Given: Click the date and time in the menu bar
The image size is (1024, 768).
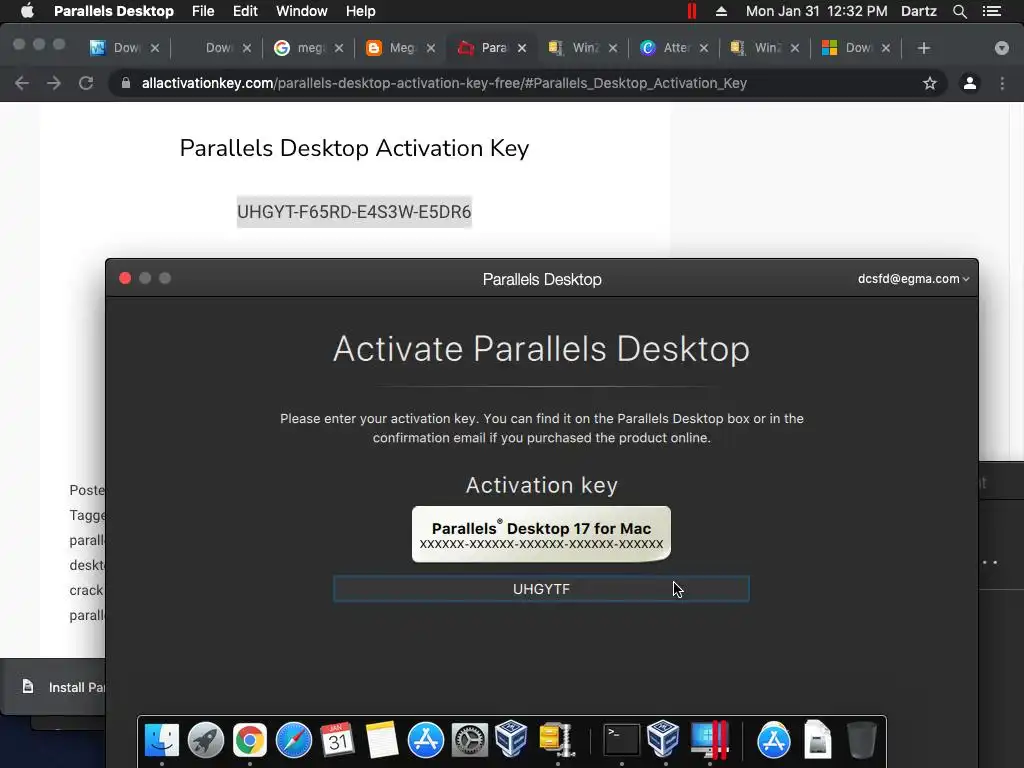Looking at the screenshot, I should 816,11.
